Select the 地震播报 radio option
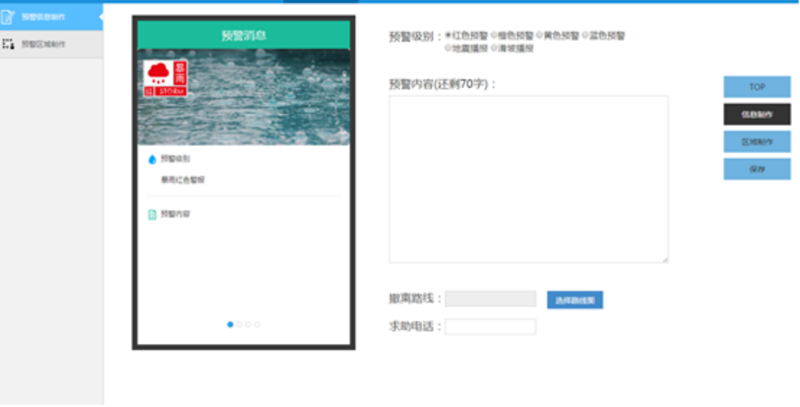This screenshot has height=407, width=800. (447, 47)
